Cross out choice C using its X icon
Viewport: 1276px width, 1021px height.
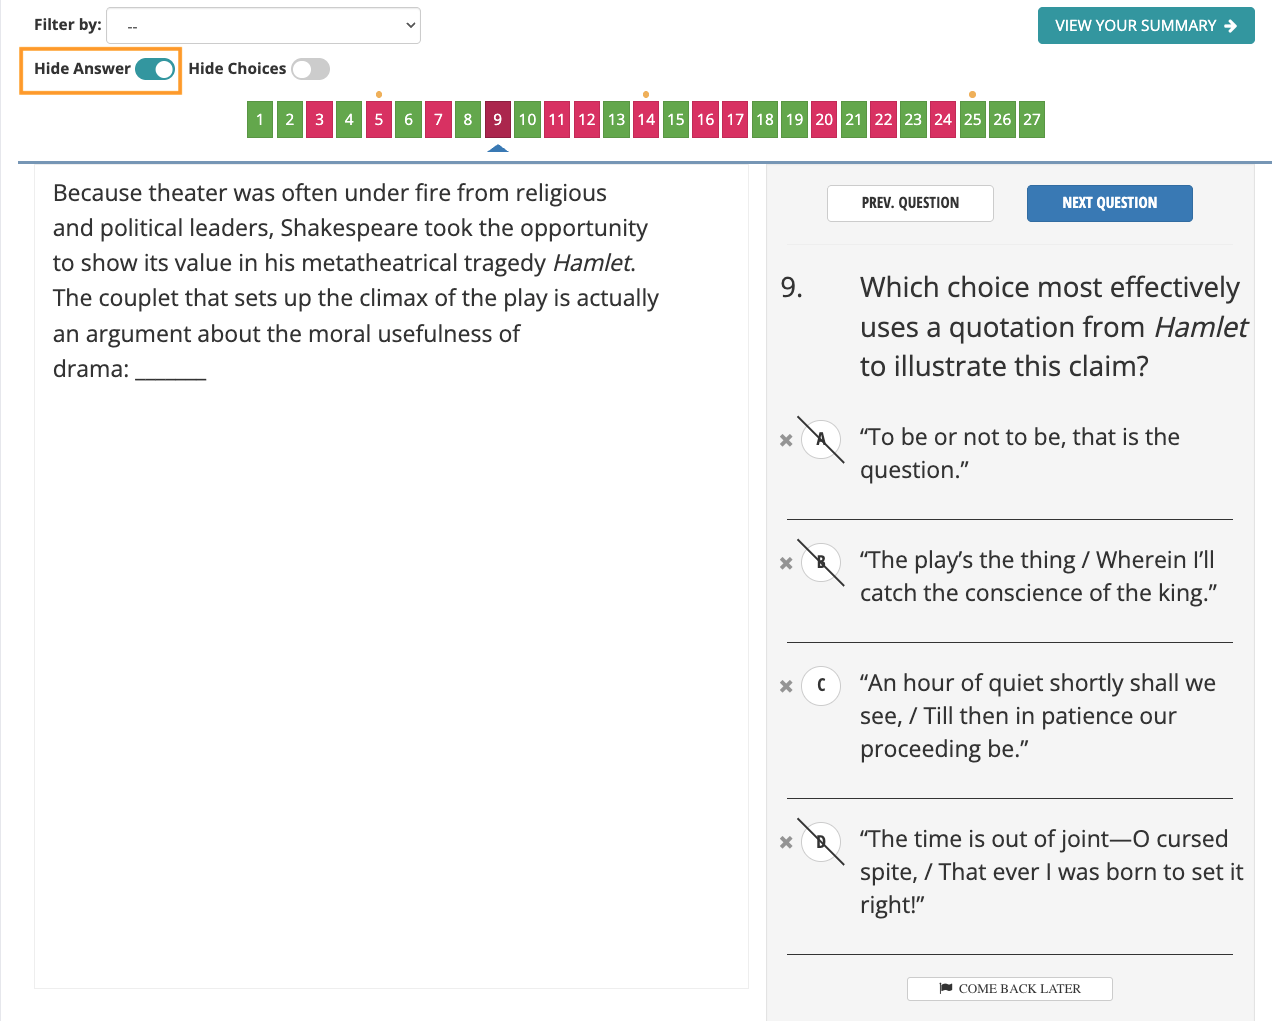786,686
